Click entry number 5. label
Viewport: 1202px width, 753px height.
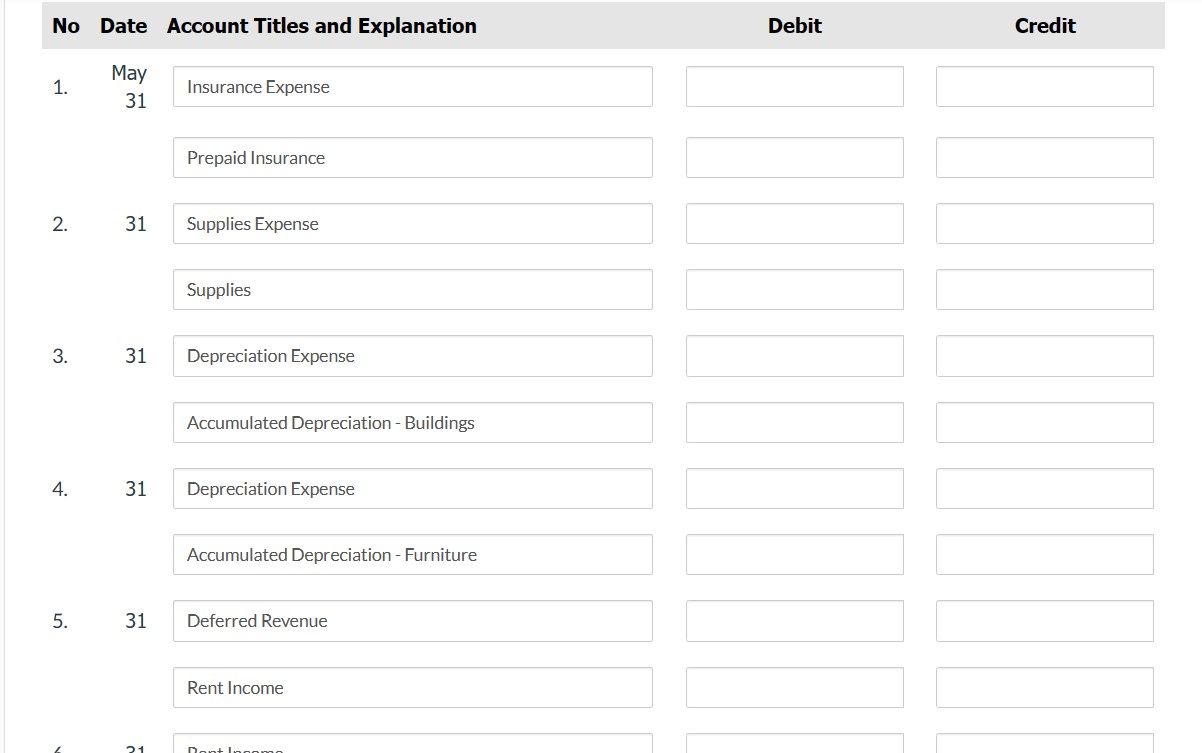coord(60,621)
